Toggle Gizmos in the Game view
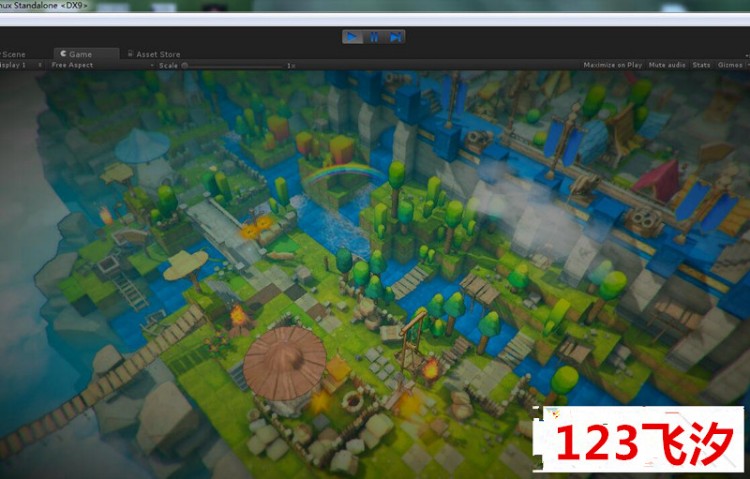This screenshot has width=750, height=479. coord(730,65)
